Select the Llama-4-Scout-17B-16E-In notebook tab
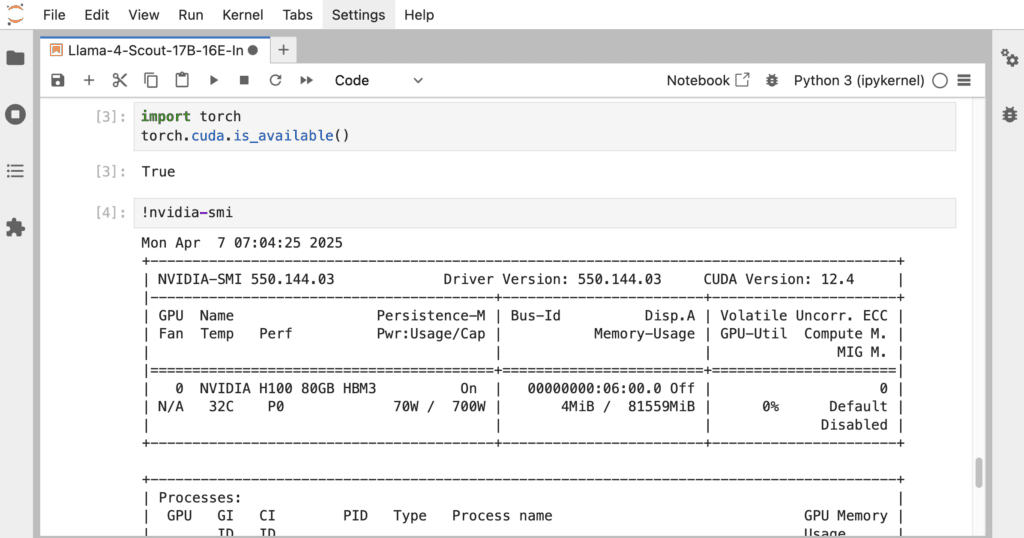 (155, 50)
